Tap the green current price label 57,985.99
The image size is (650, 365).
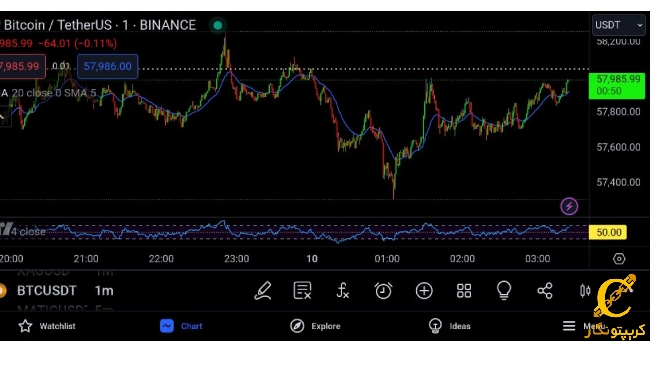point(617,85)
